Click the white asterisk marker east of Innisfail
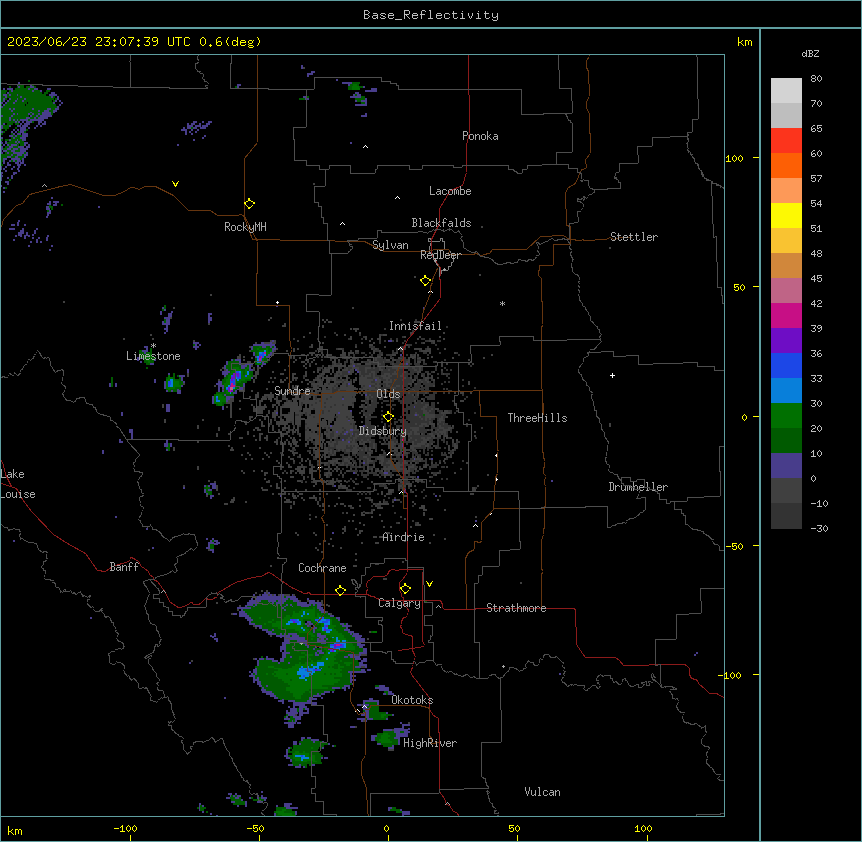The image size is (862, 842). tap(502, 303)
